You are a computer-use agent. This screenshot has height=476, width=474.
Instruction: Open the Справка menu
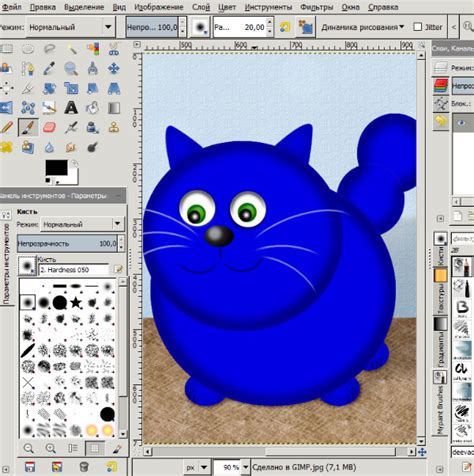(x=383, y=7)
